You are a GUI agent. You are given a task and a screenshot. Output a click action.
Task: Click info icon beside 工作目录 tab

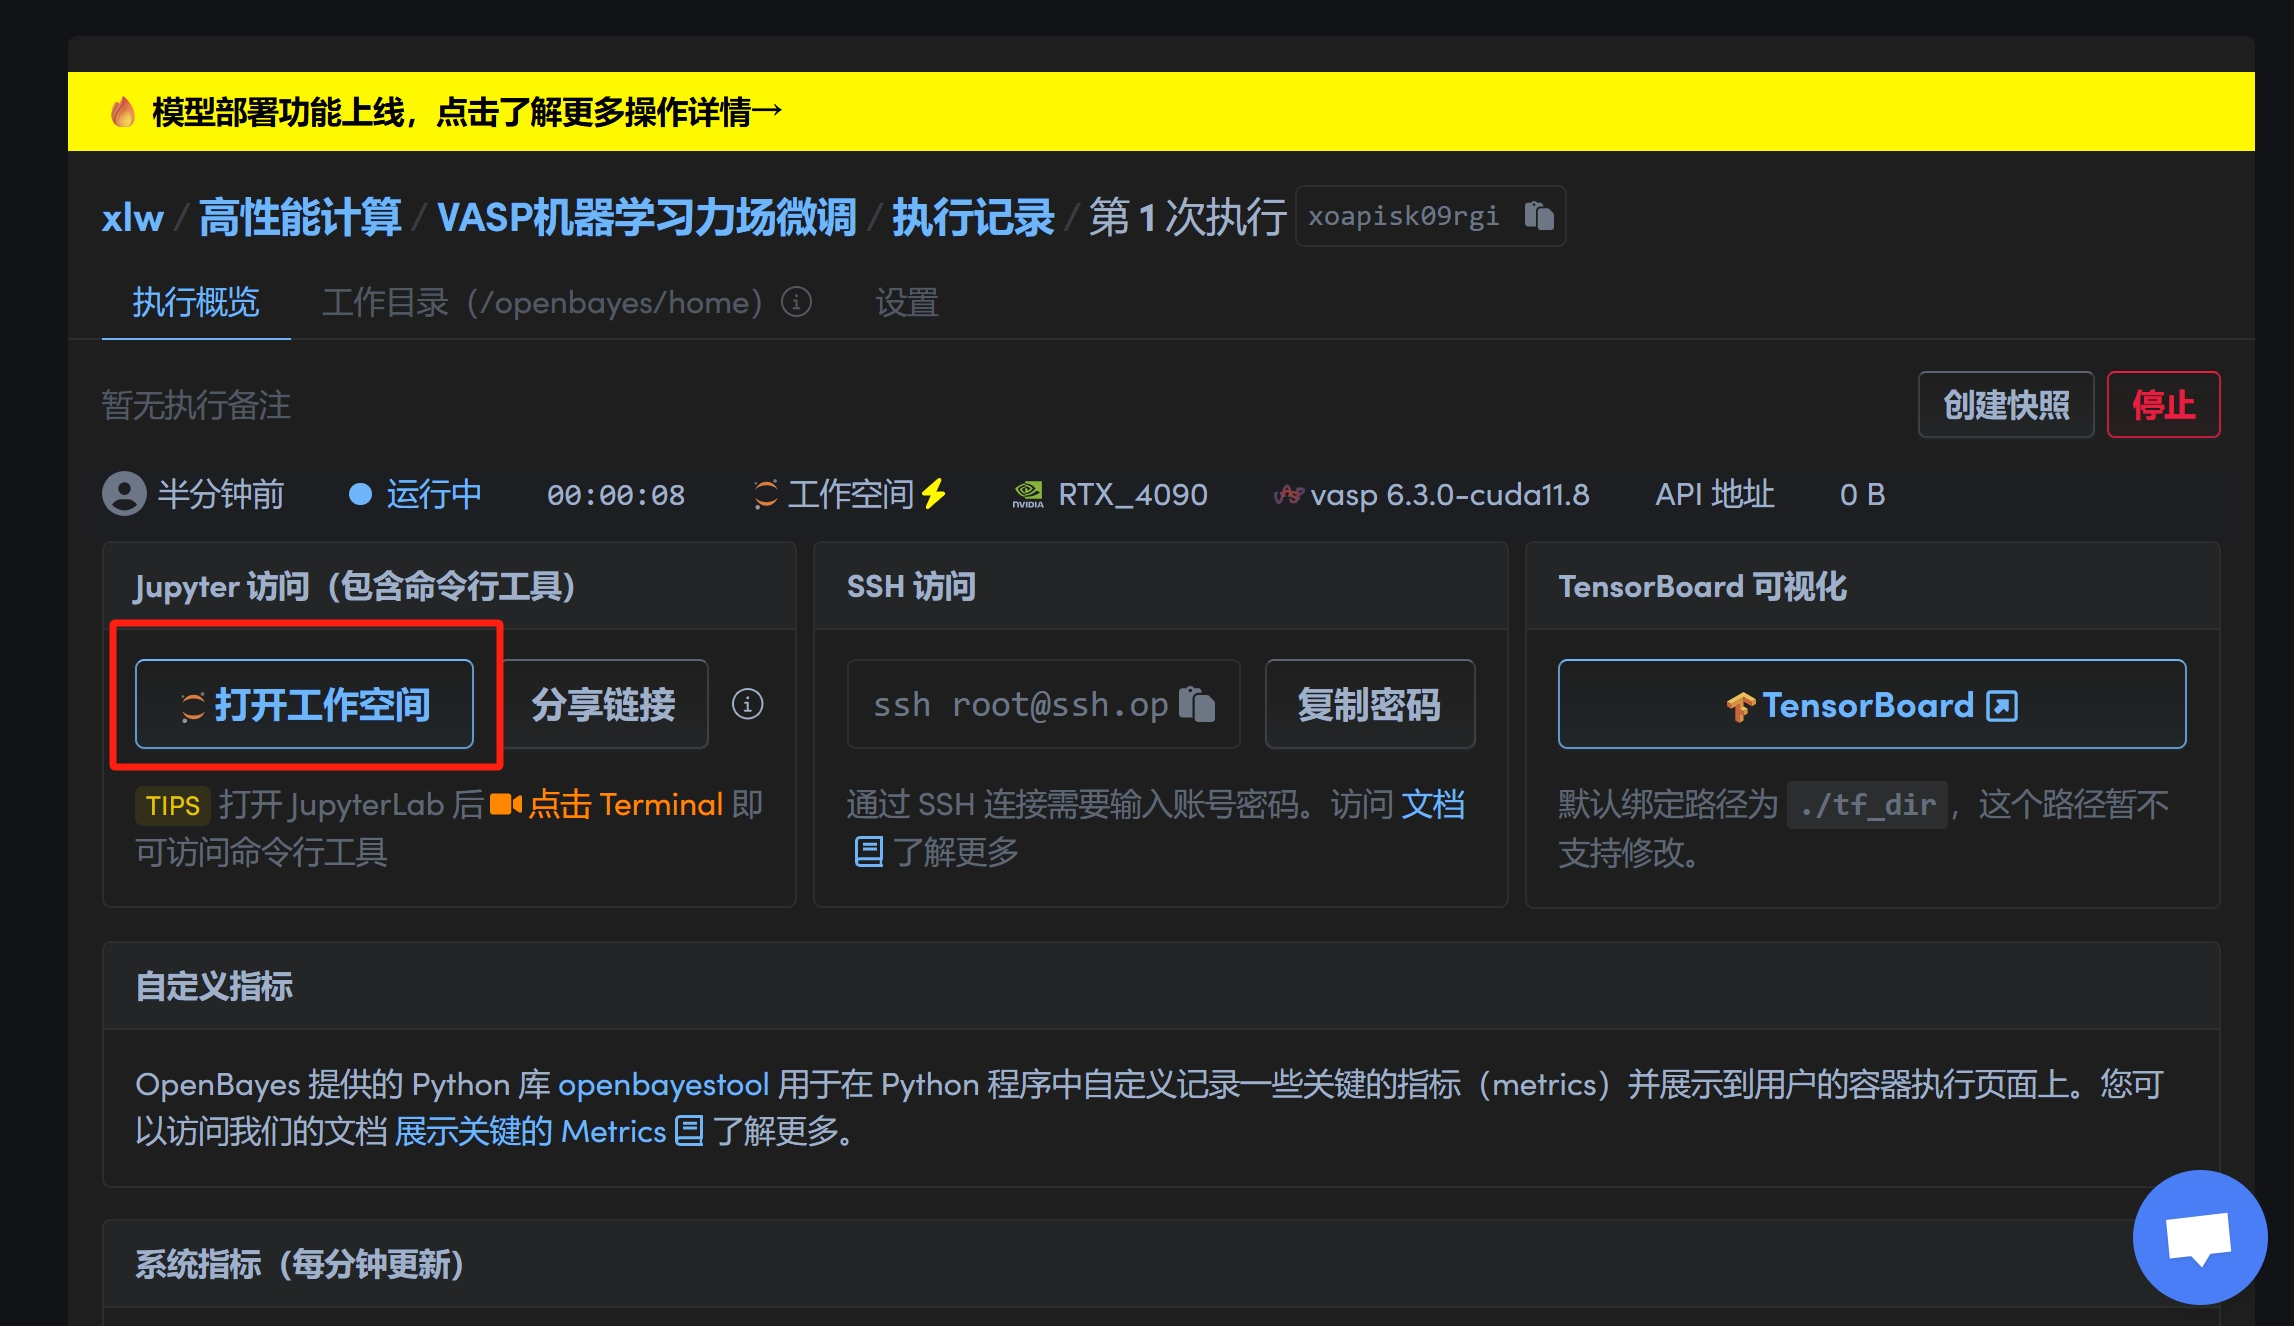(796, 302)
